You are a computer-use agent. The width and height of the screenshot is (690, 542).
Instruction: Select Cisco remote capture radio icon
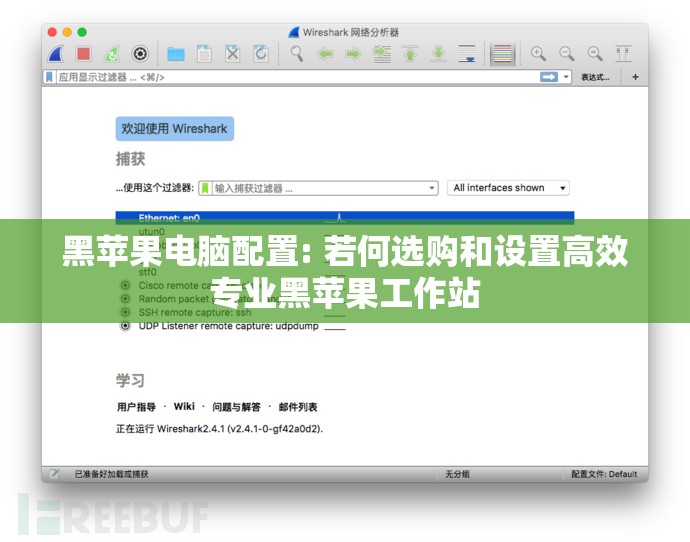[x=125, y=286]
